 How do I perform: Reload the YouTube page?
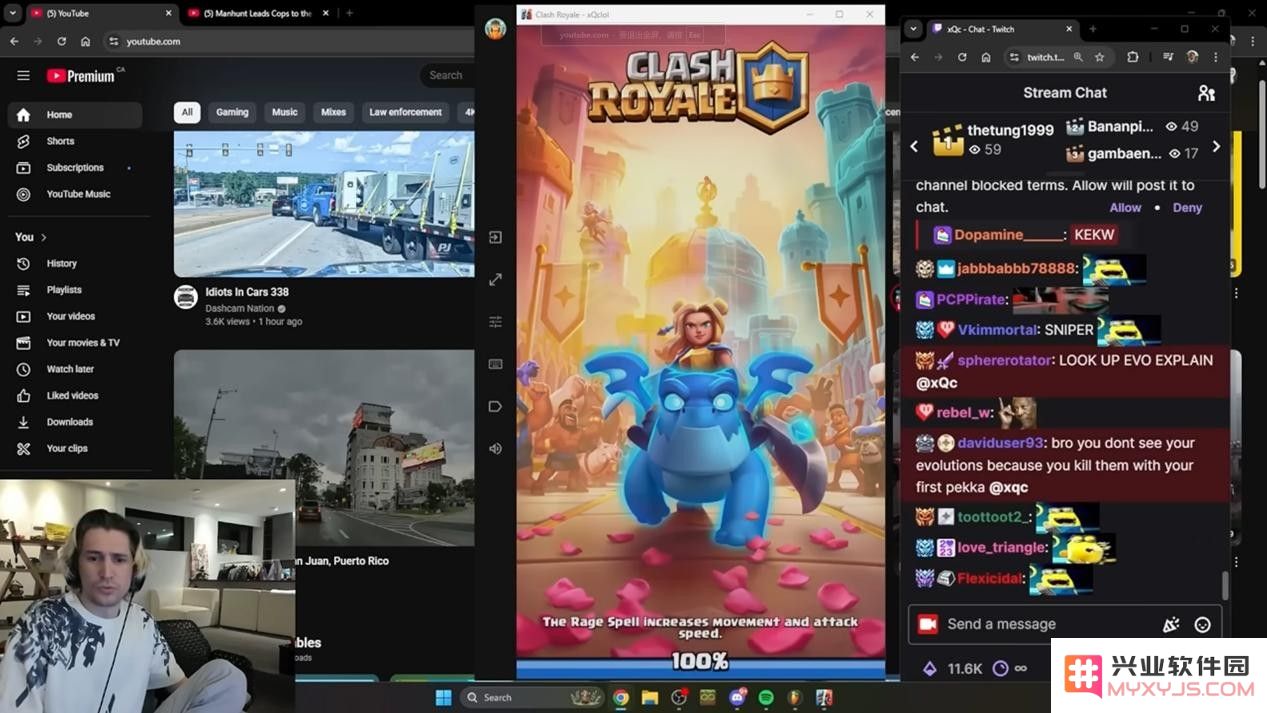(62, 41)
